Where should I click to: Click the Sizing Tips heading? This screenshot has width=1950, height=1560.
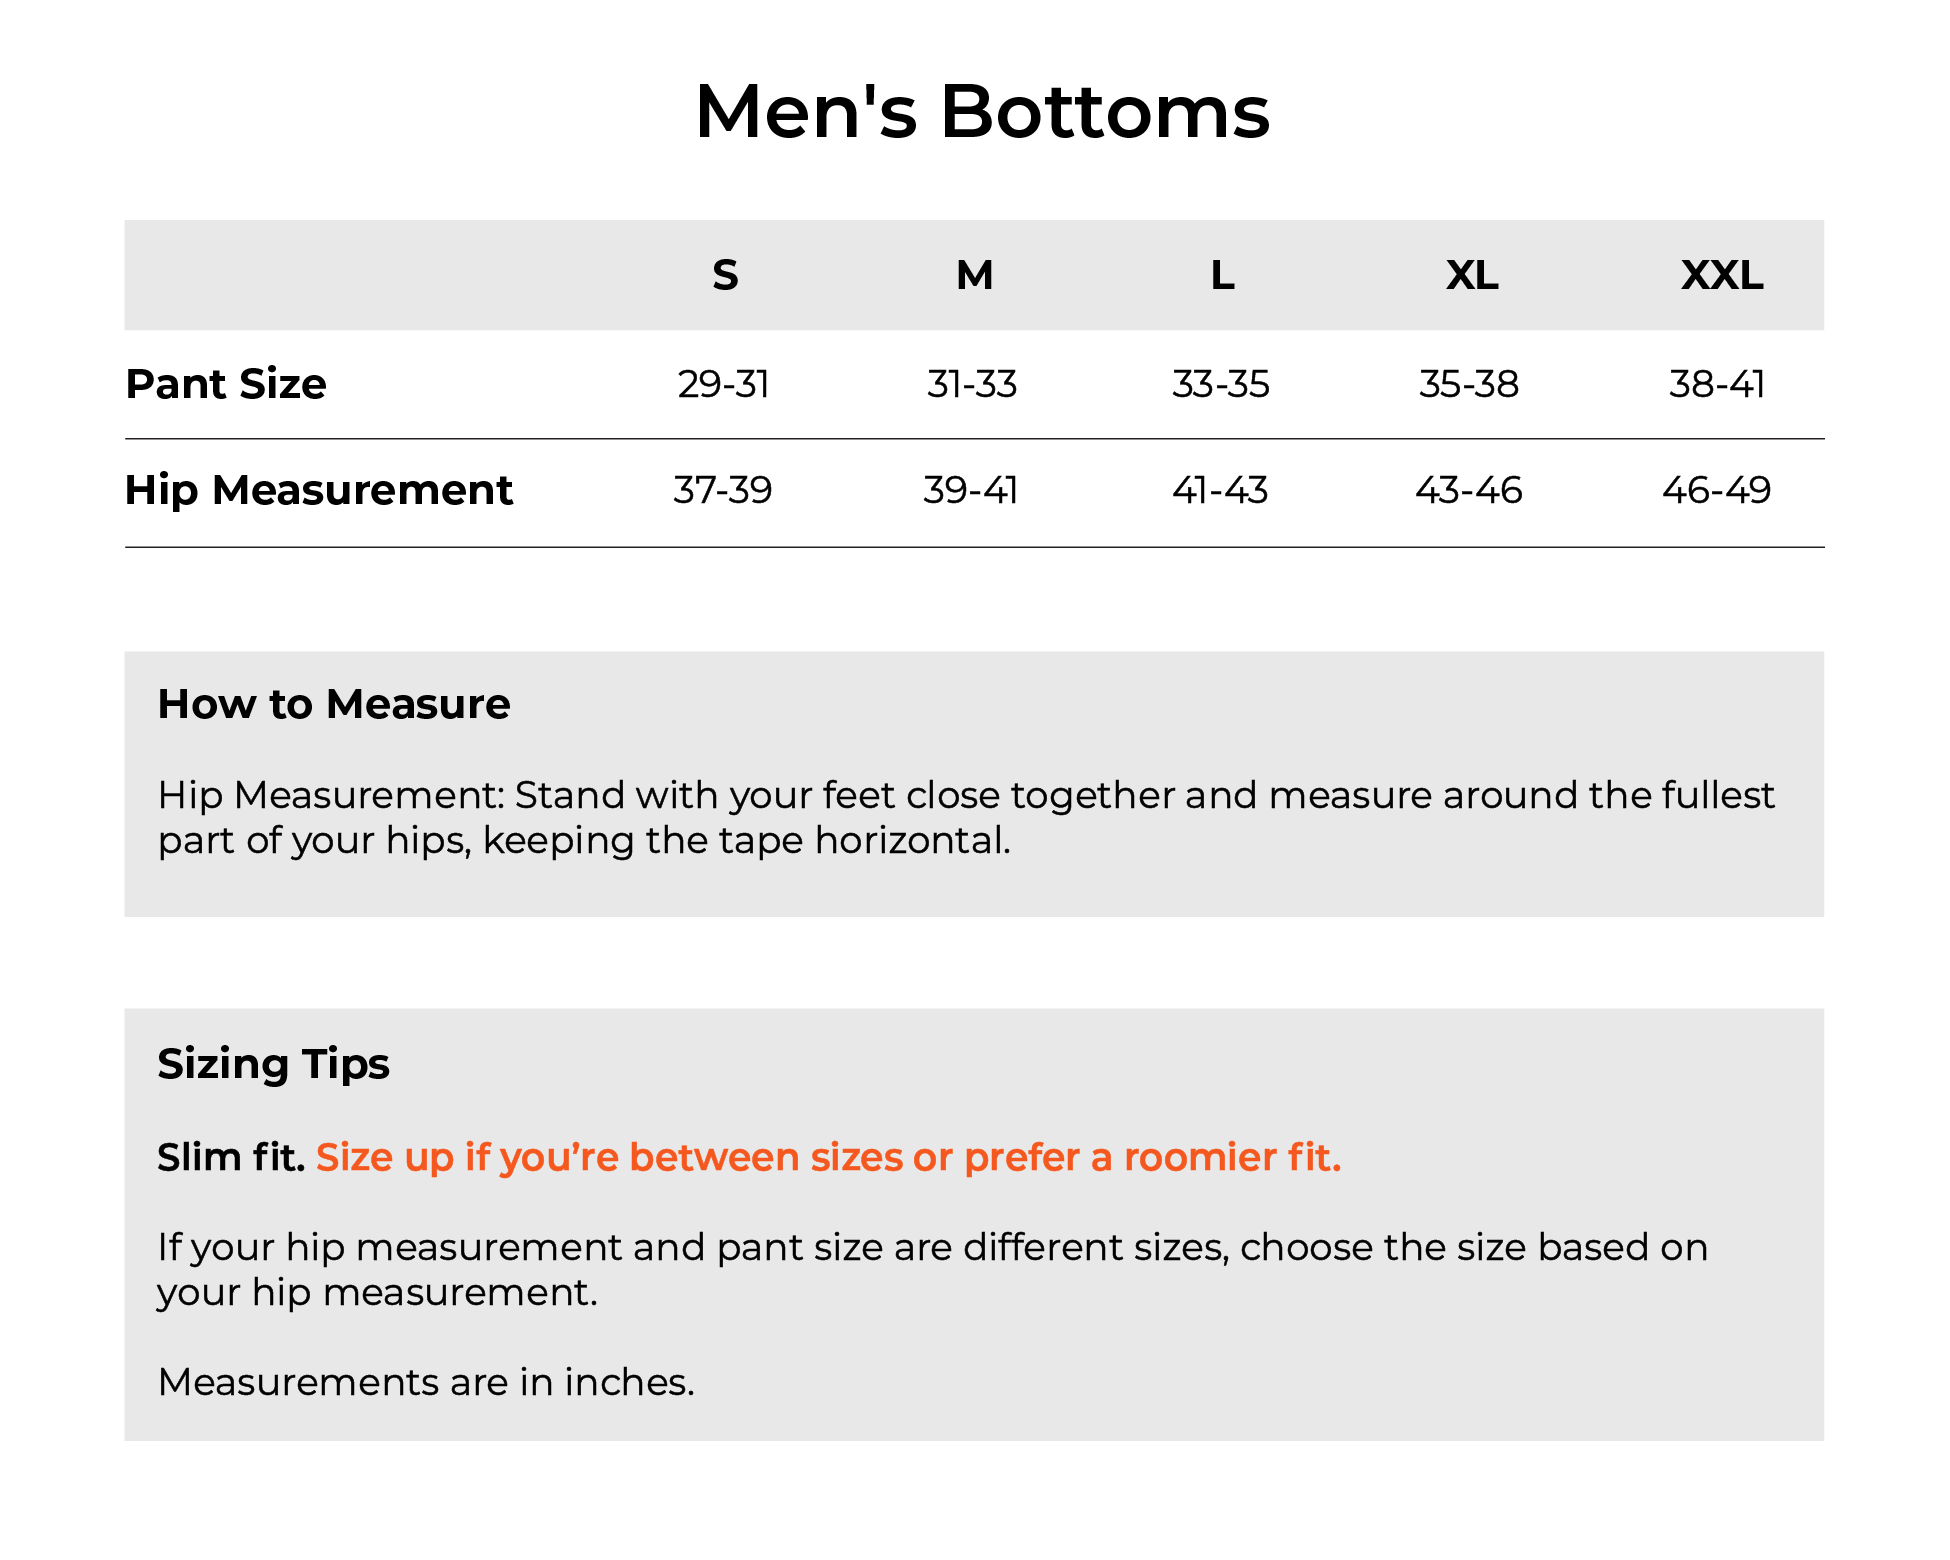point(273,1064)
